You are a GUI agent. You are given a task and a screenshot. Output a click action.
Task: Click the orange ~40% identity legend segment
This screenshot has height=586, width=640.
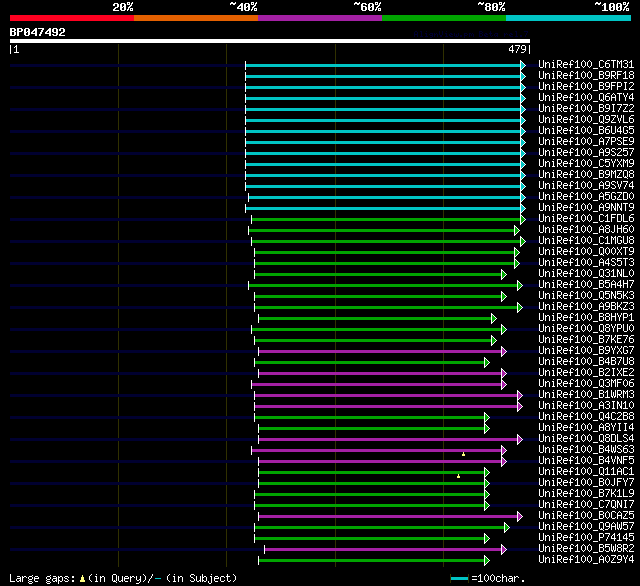point(196,18)
